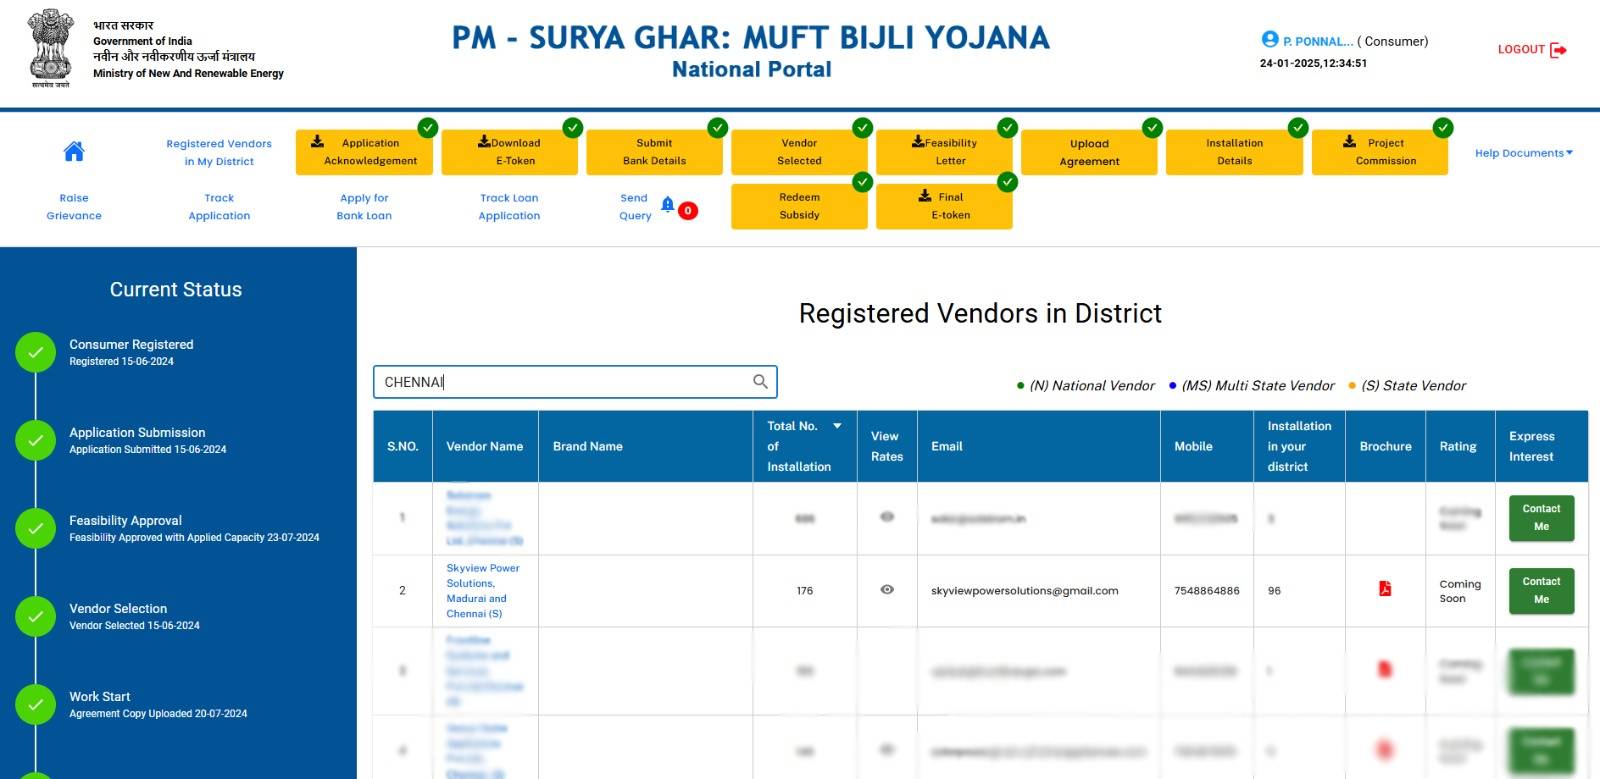The height and width of the screenshot is (779, 1600).
Task: Click the red query count badge
Action: click(688, 210)
